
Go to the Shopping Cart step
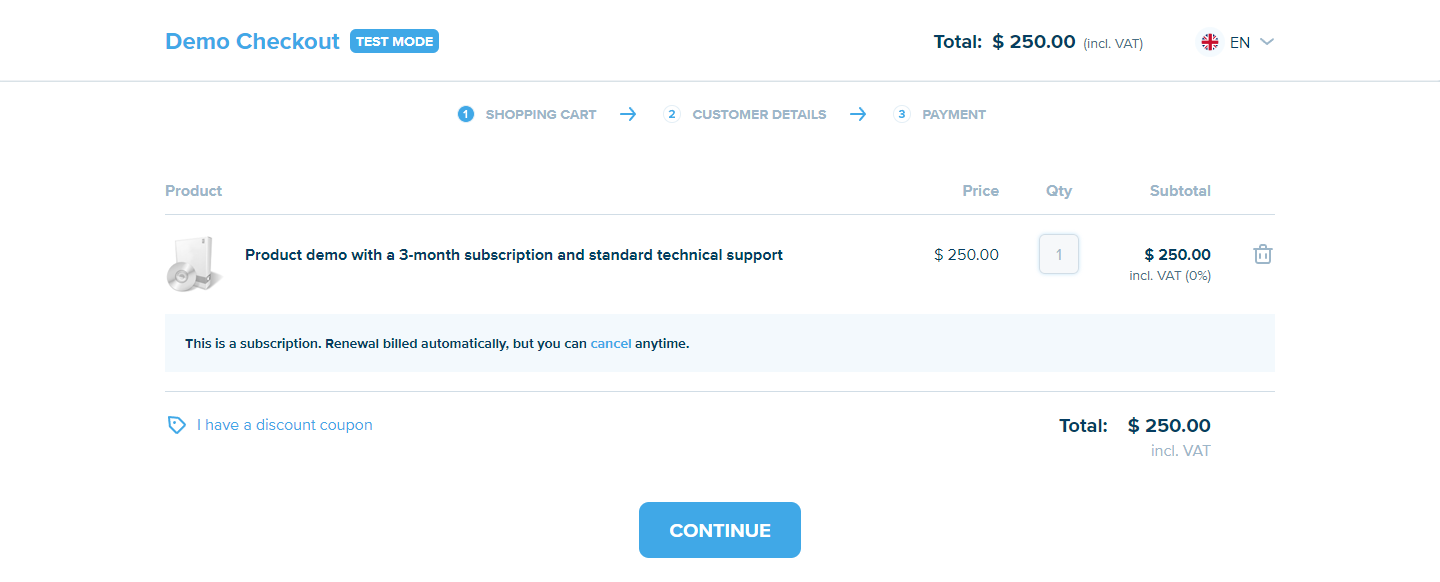point(540,115)
